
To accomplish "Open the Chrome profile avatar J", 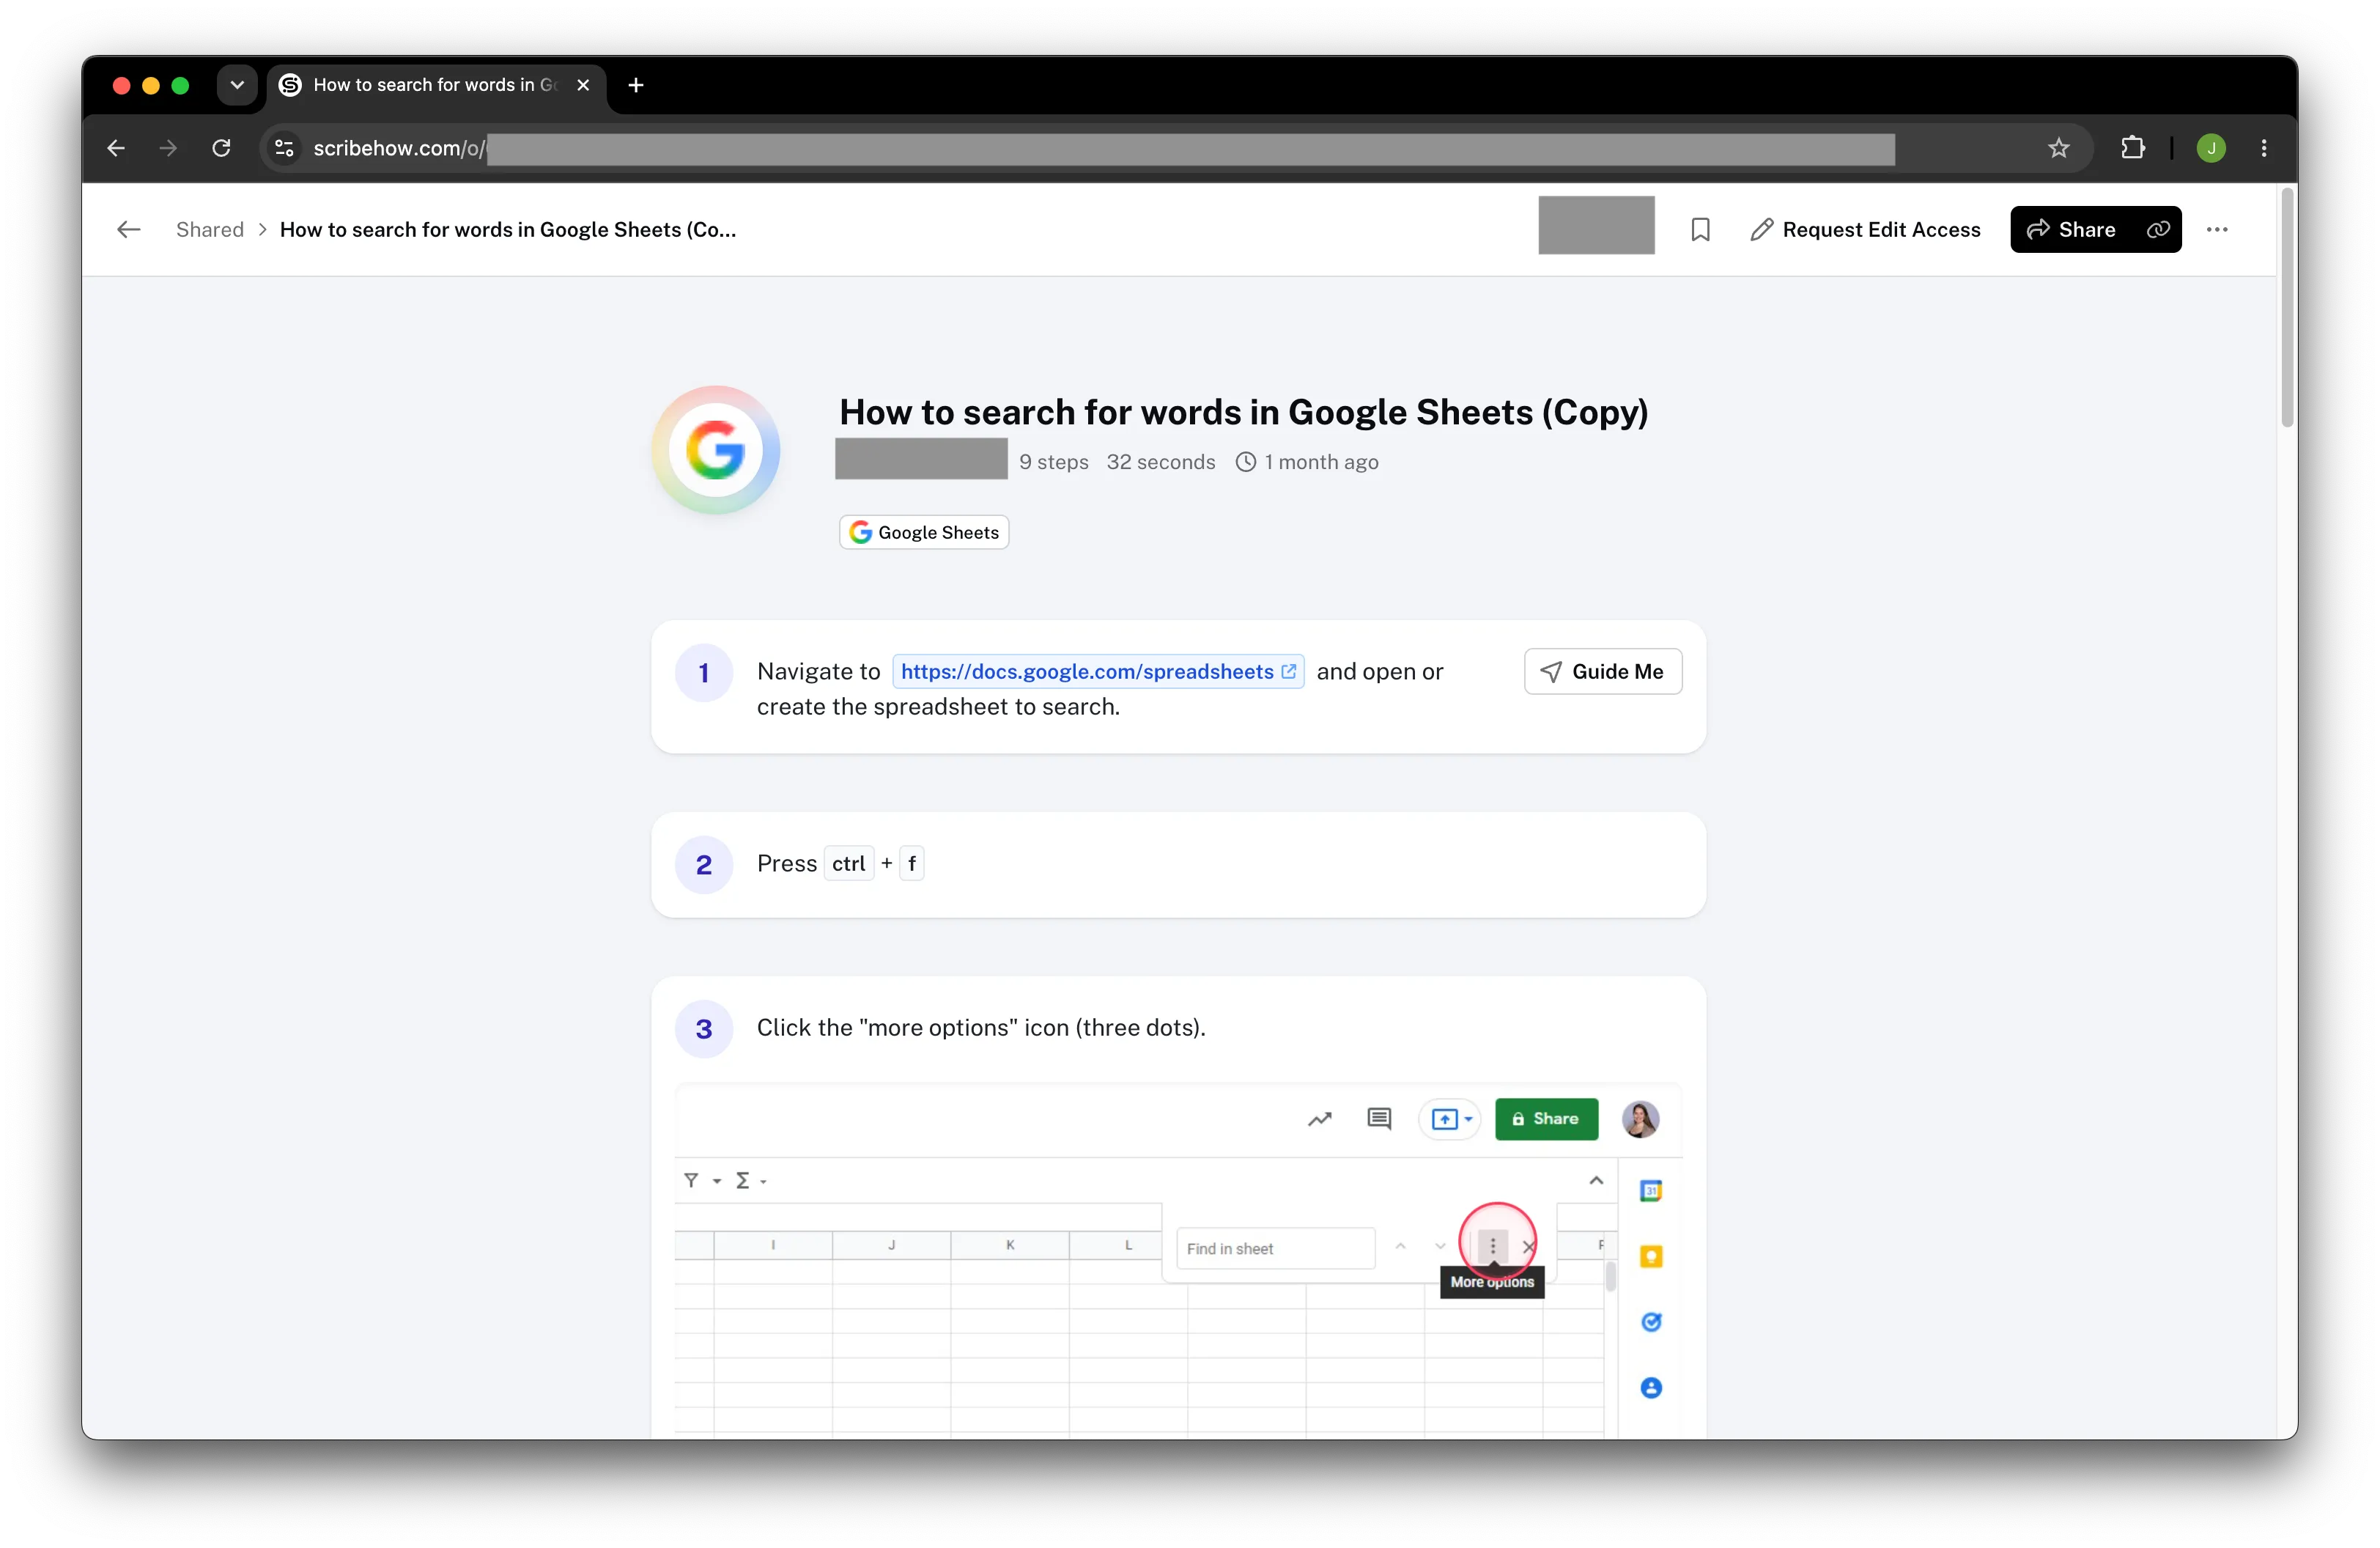I will [2211, 148].
